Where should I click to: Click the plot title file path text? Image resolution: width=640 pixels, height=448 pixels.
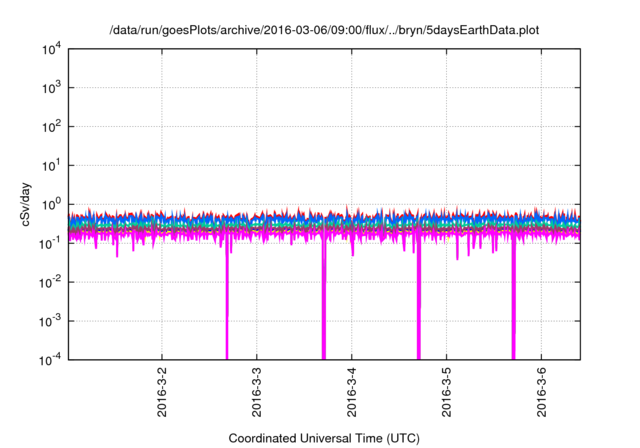324,31
